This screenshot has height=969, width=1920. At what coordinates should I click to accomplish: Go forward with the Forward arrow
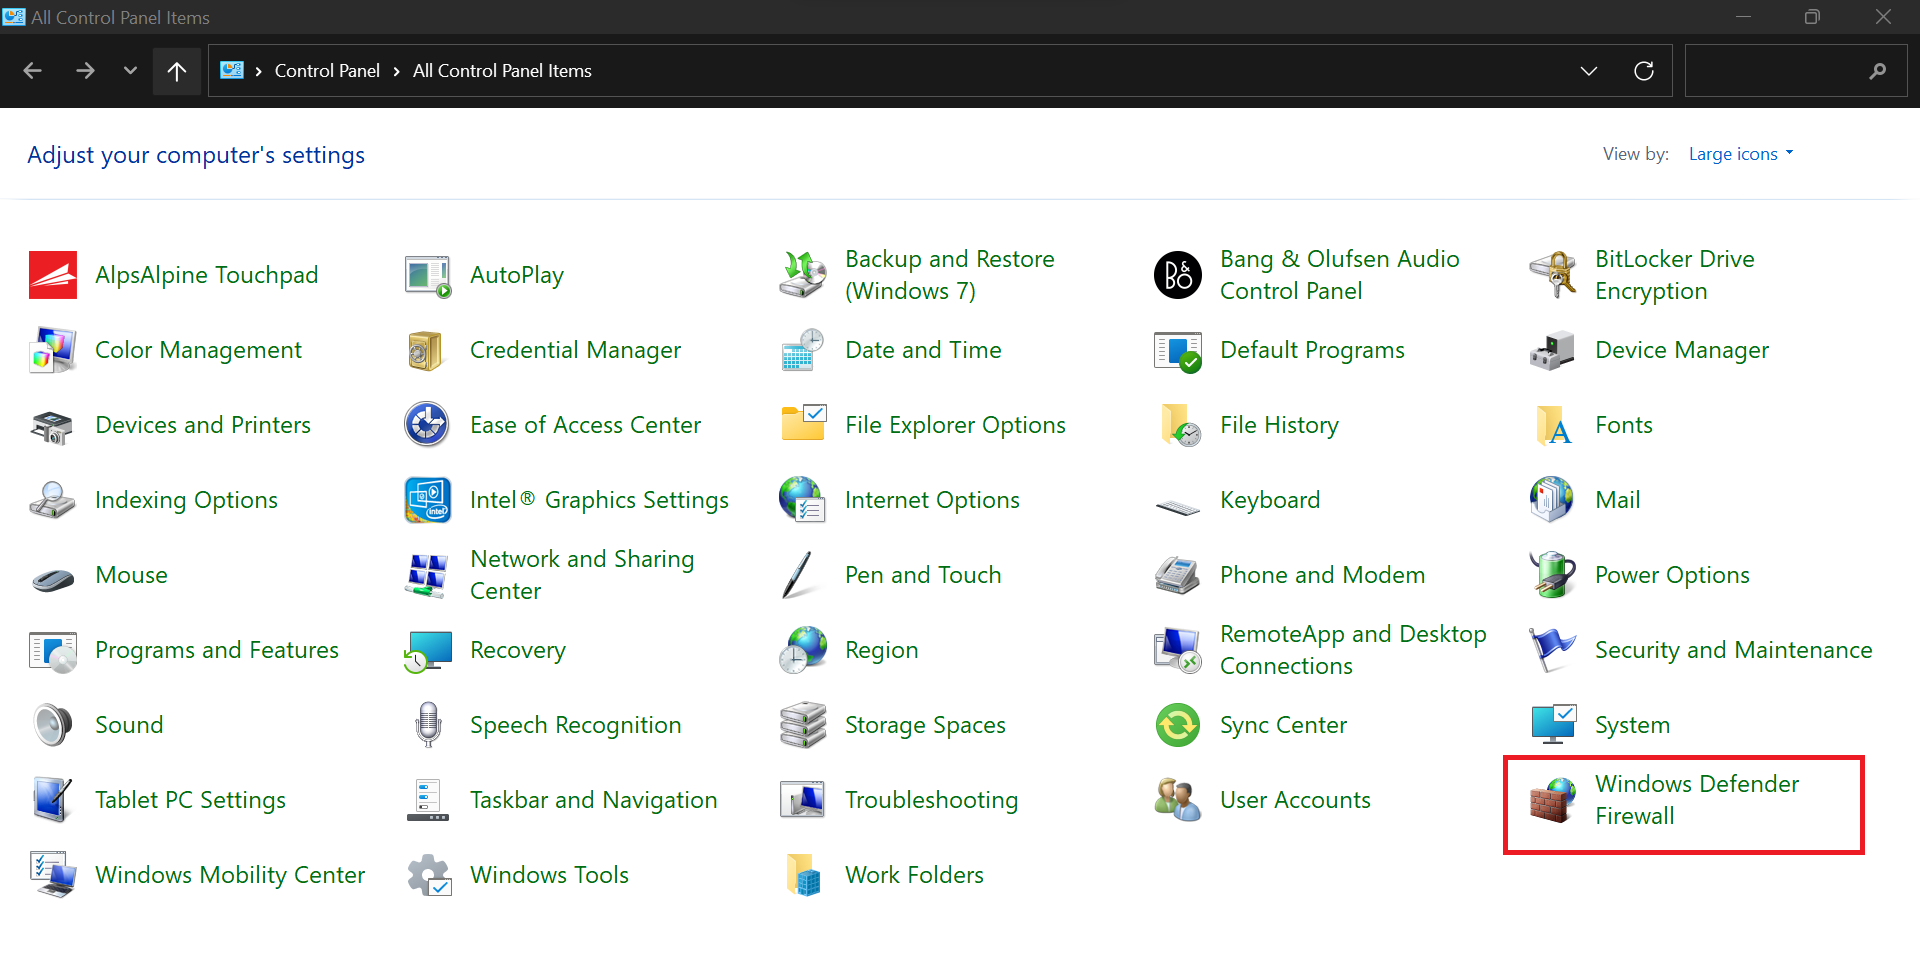pos(85,71)
